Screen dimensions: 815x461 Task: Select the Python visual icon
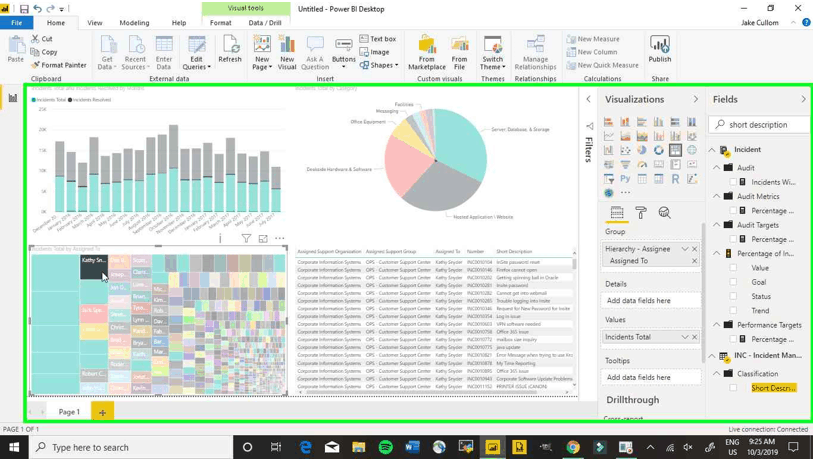(625, 179)
